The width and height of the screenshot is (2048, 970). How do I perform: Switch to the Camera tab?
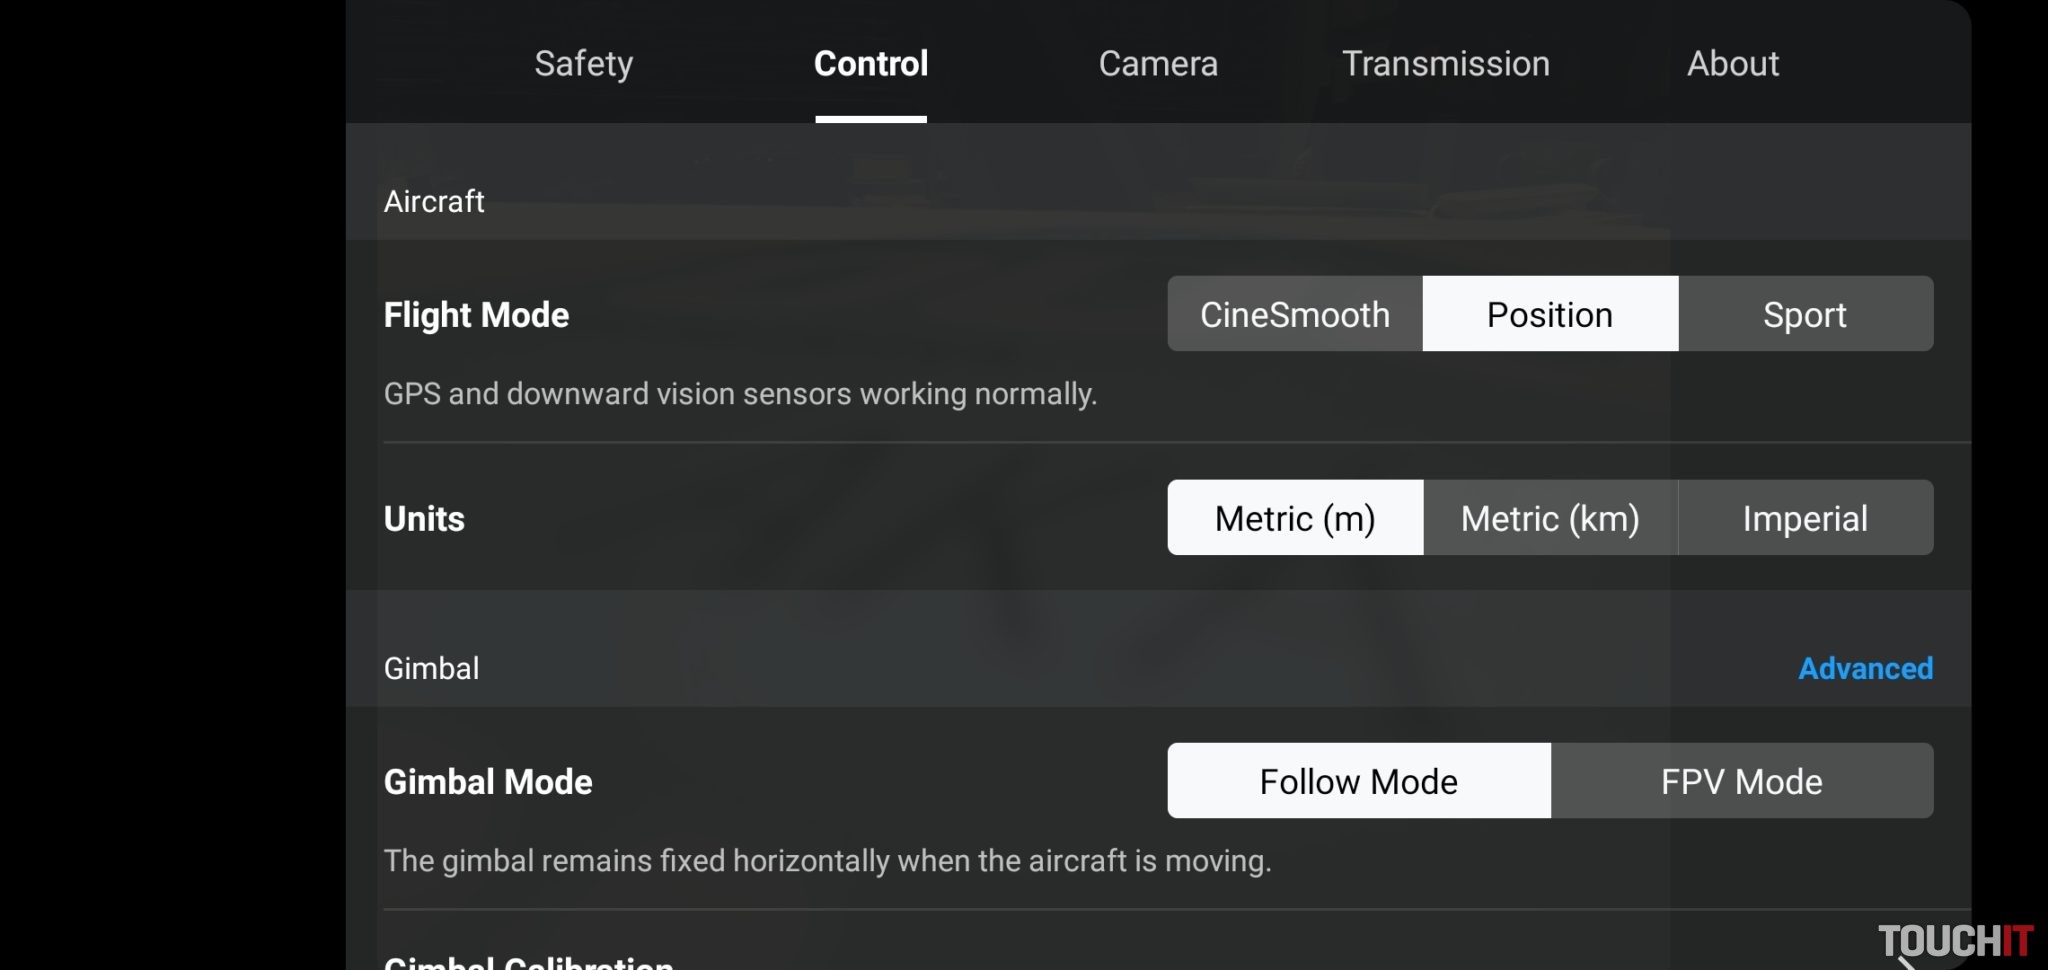[1158, 64]
